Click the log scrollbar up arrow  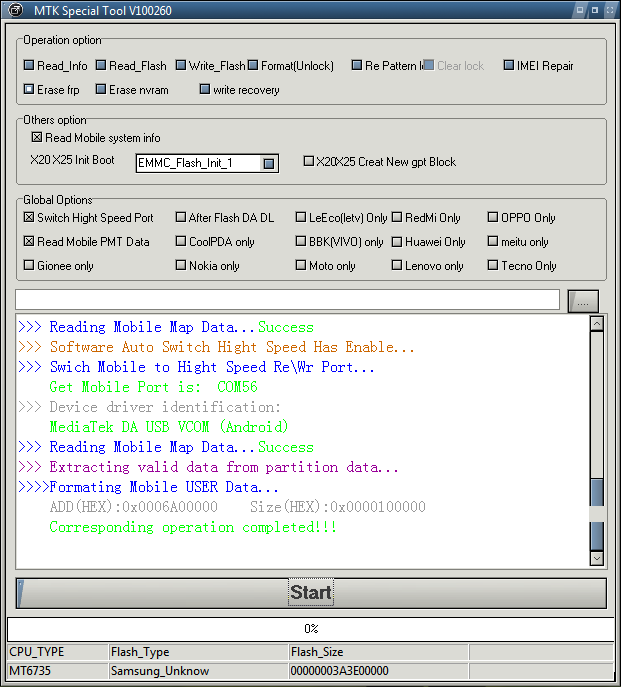coord(597,324)
